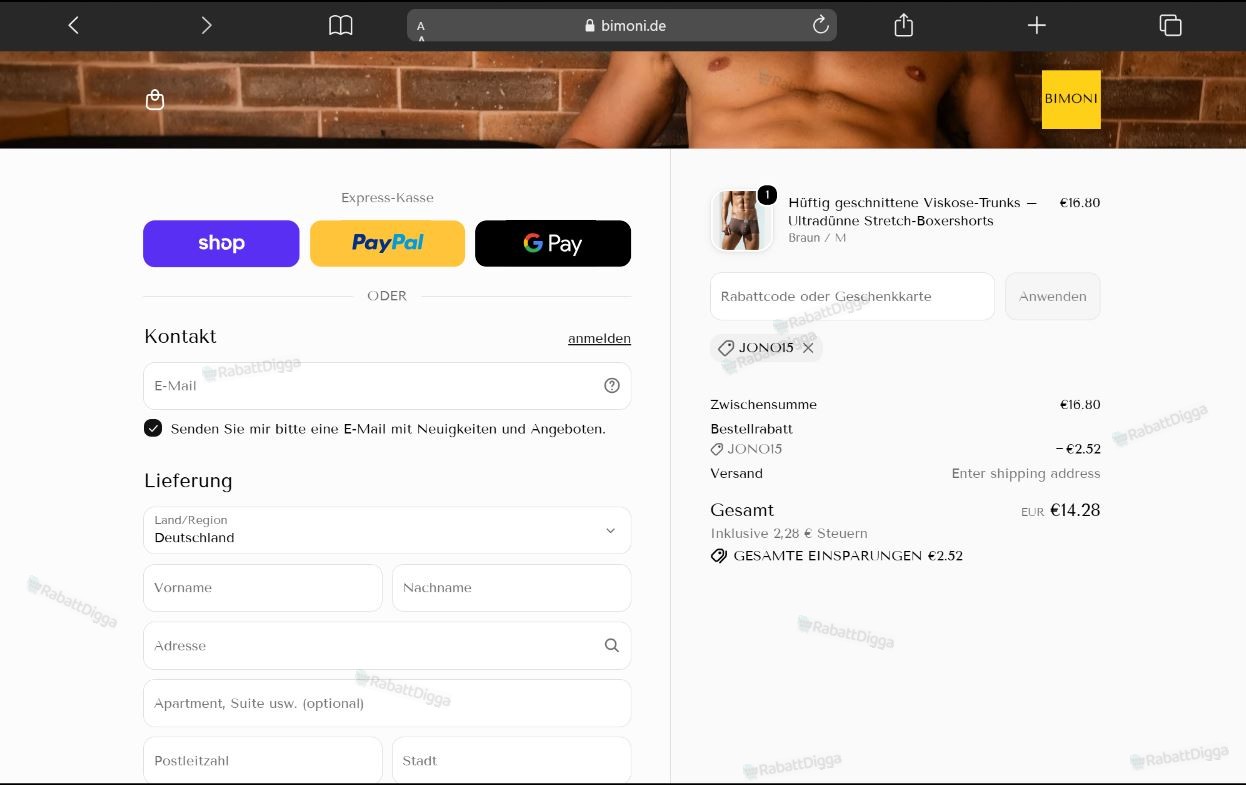
Task: Show all open tabs overview
Action: point(1170,25)
